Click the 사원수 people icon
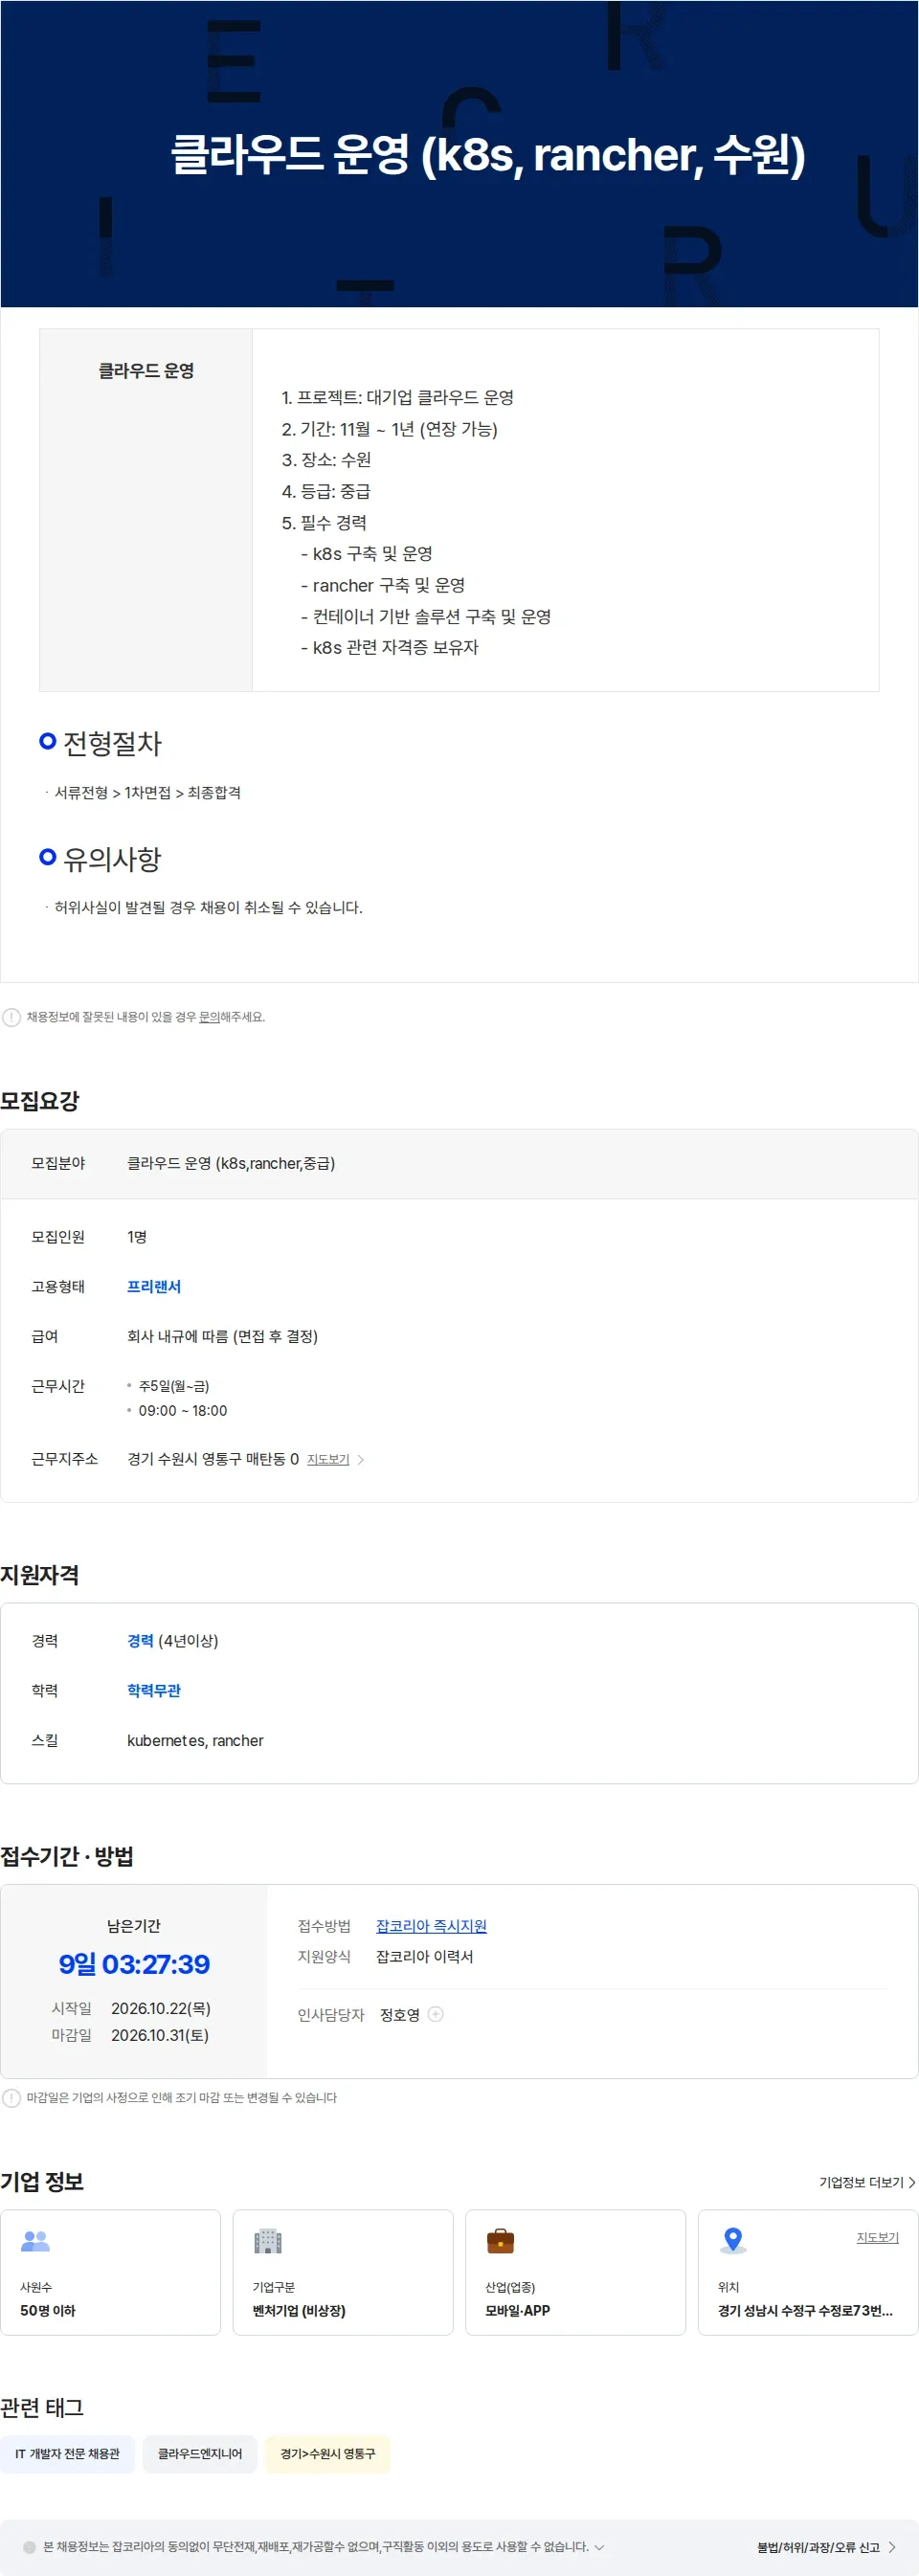919x2576 pixels. pos(35,2241)
